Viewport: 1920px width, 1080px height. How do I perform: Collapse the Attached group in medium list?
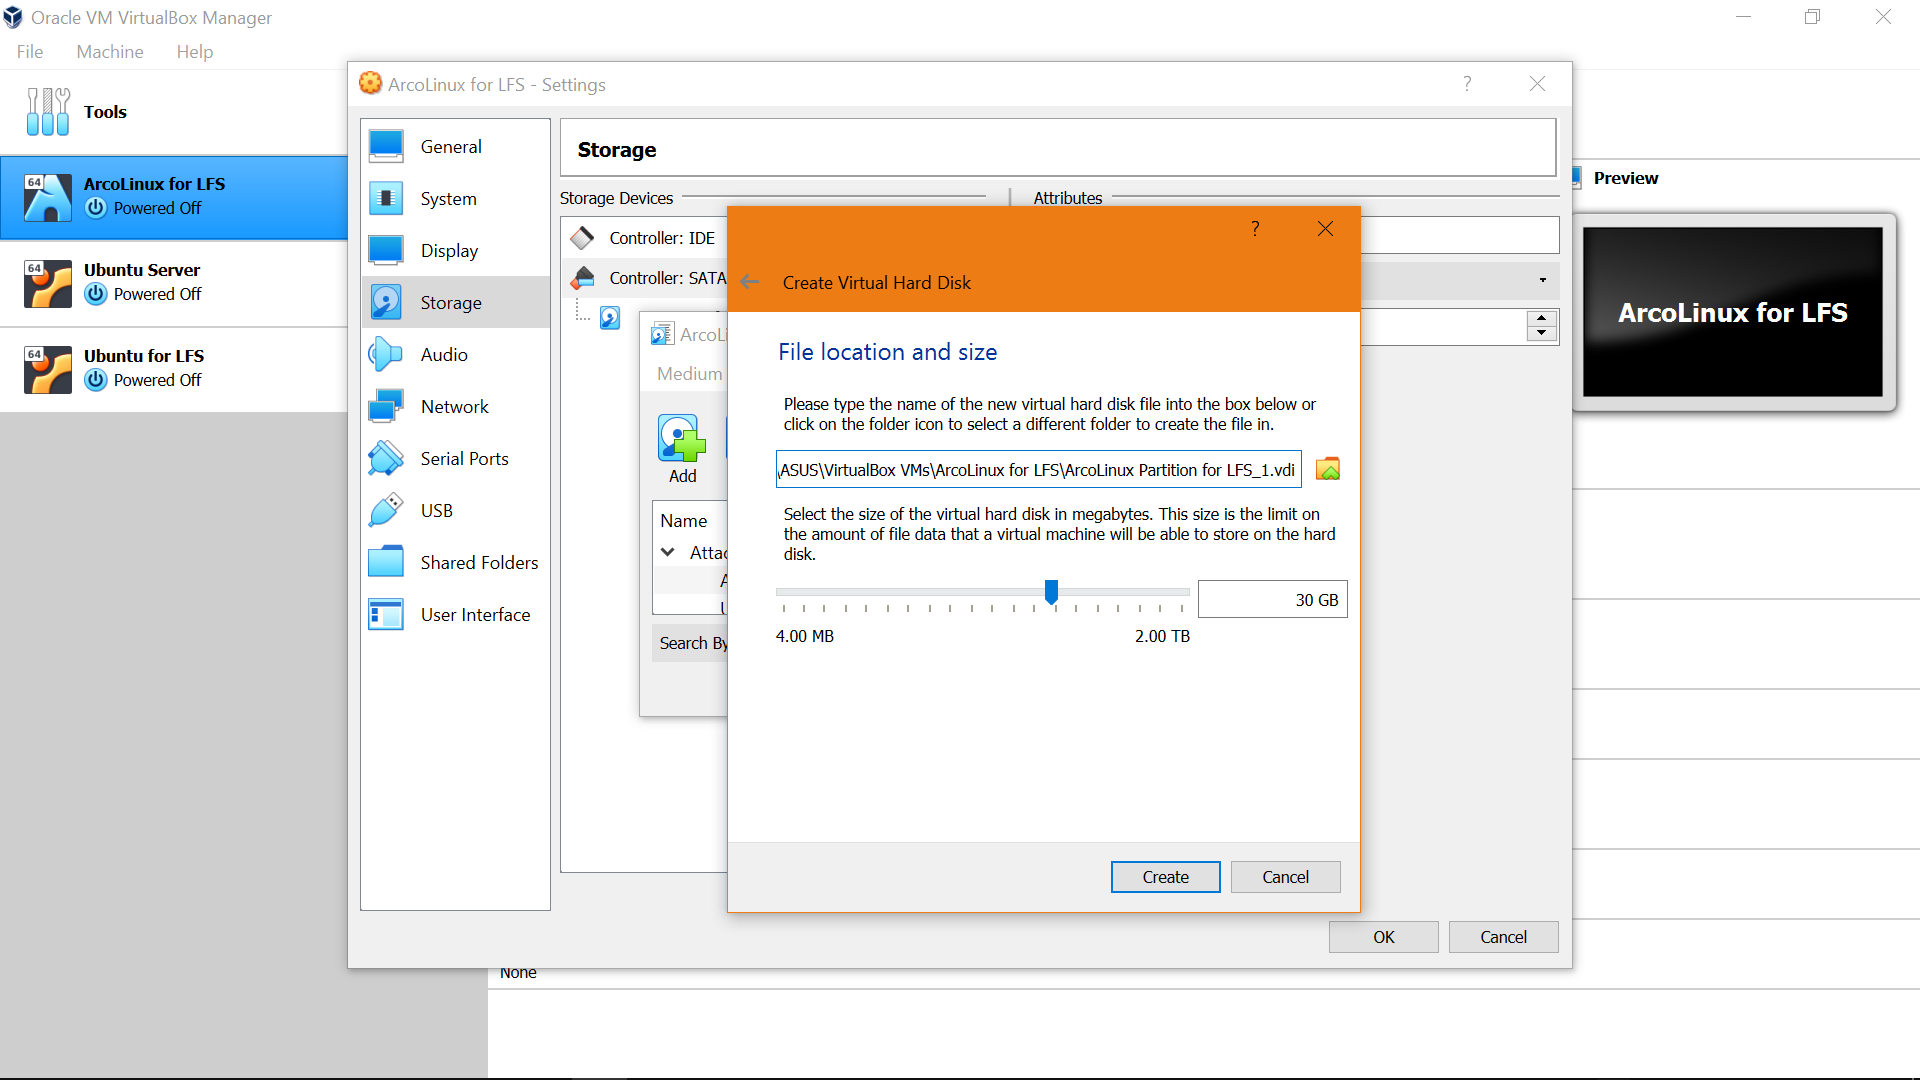point(668,552)
